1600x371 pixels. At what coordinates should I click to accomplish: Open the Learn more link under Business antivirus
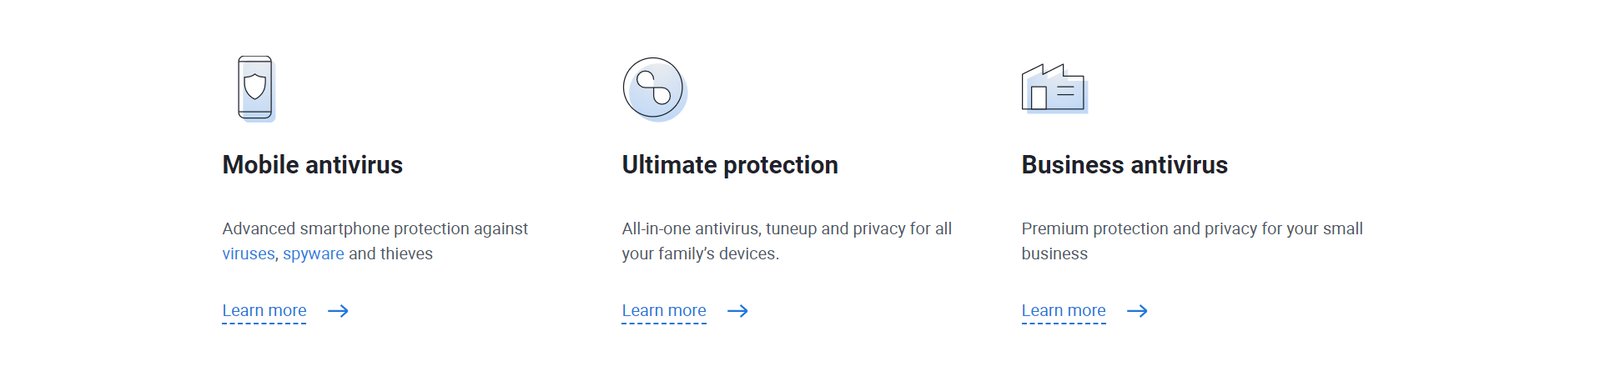[1063, 311]
